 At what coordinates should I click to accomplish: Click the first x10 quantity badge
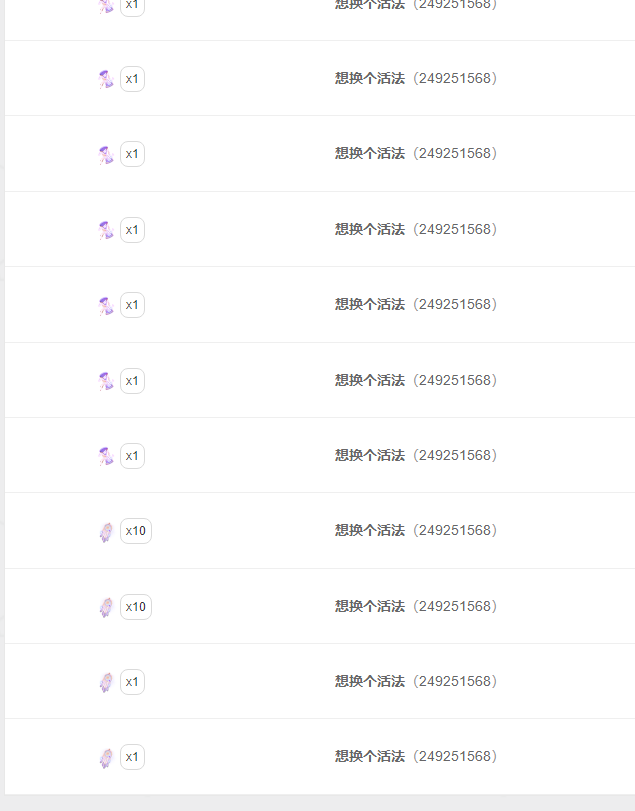(x=135, y=531)
